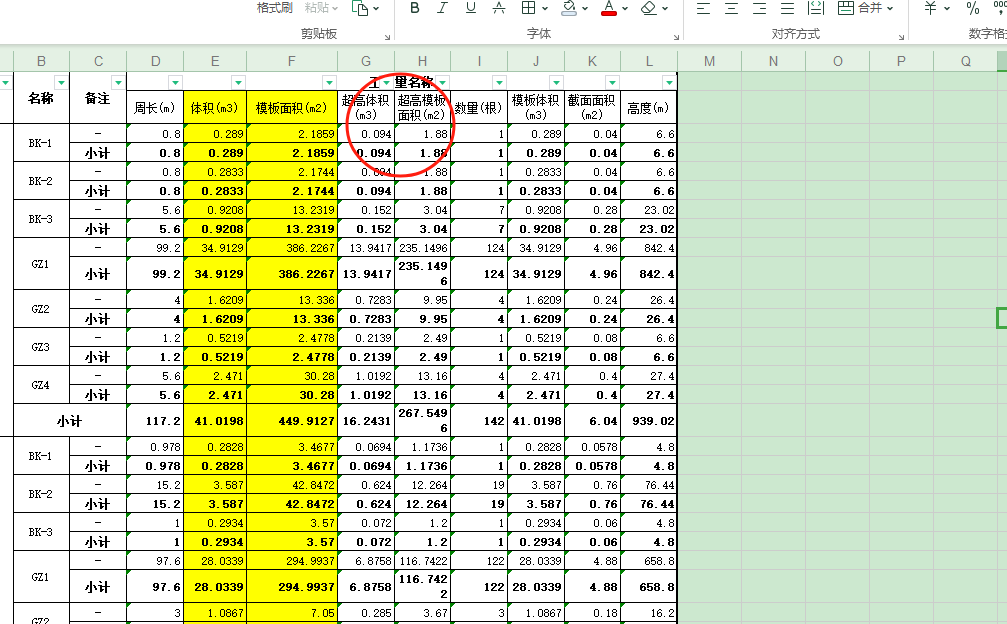Open the filter arrow in column K
Screen dimensions: 1007x624
click(613, 82)
